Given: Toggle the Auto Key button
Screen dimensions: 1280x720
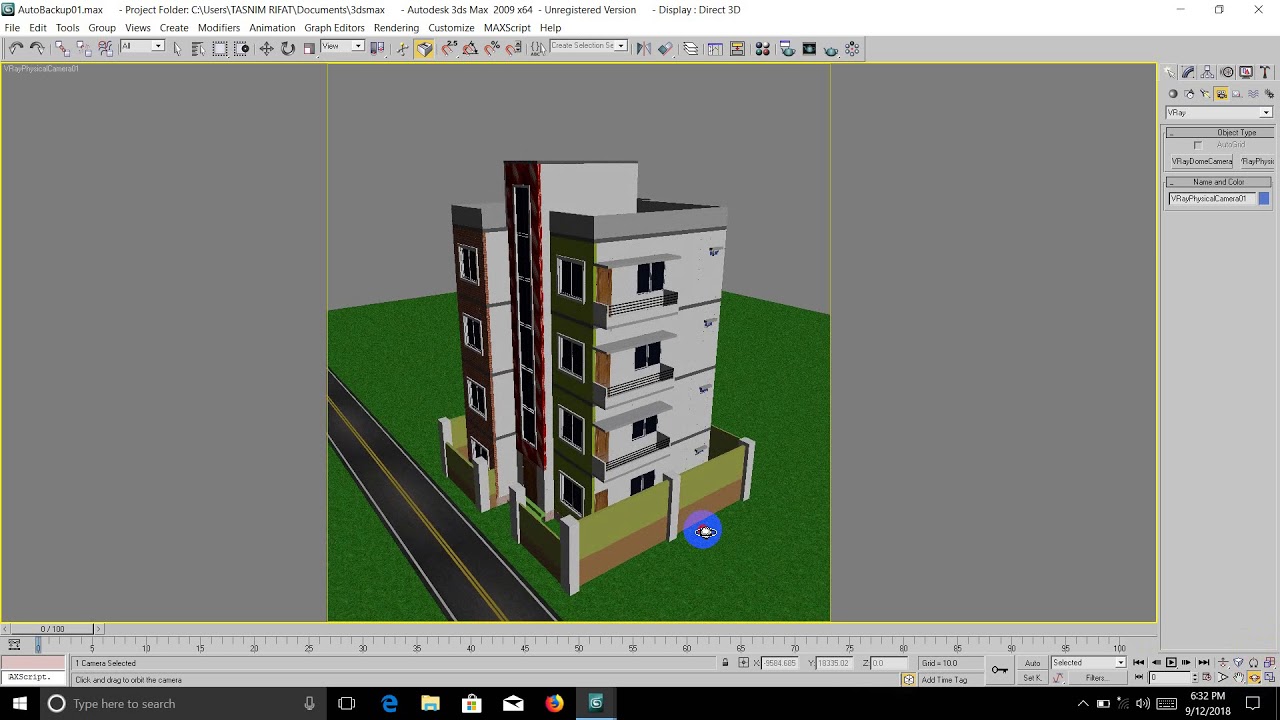Looking at the screenshot, I should (1032, 663).
